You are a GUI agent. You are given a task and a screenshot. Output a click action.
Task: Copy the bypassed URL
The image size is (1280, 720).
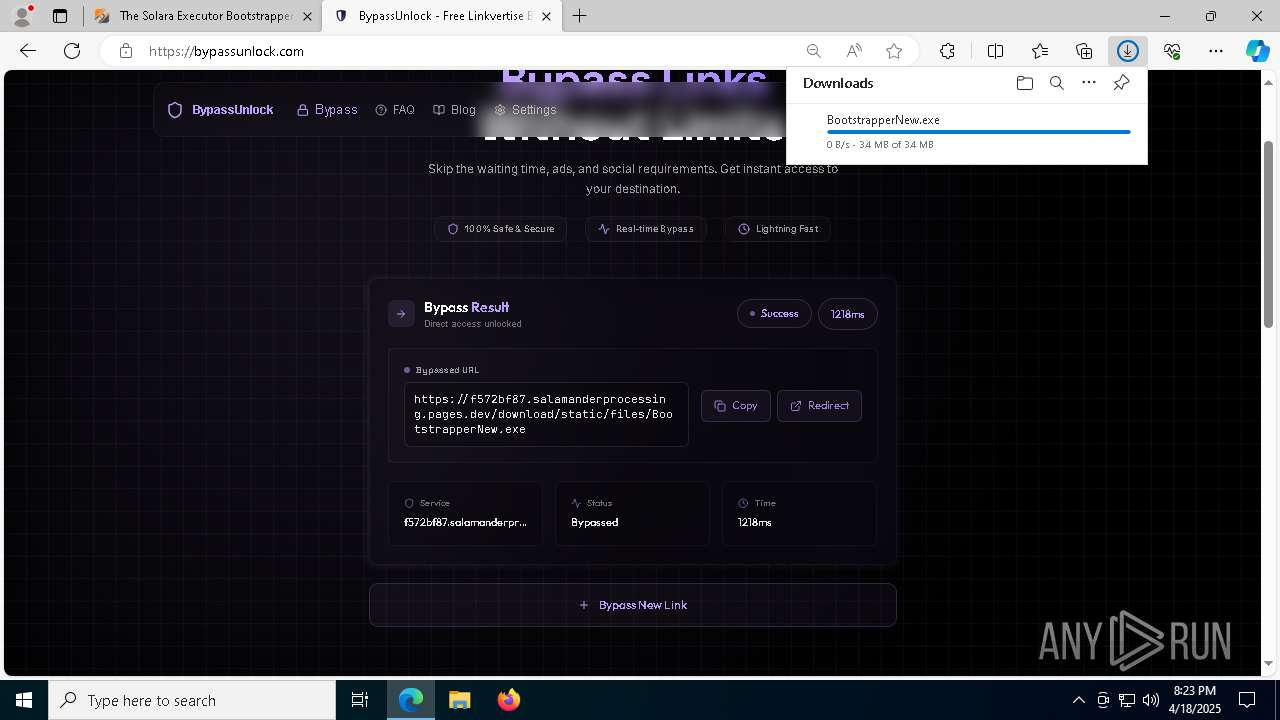coord(736,406)
